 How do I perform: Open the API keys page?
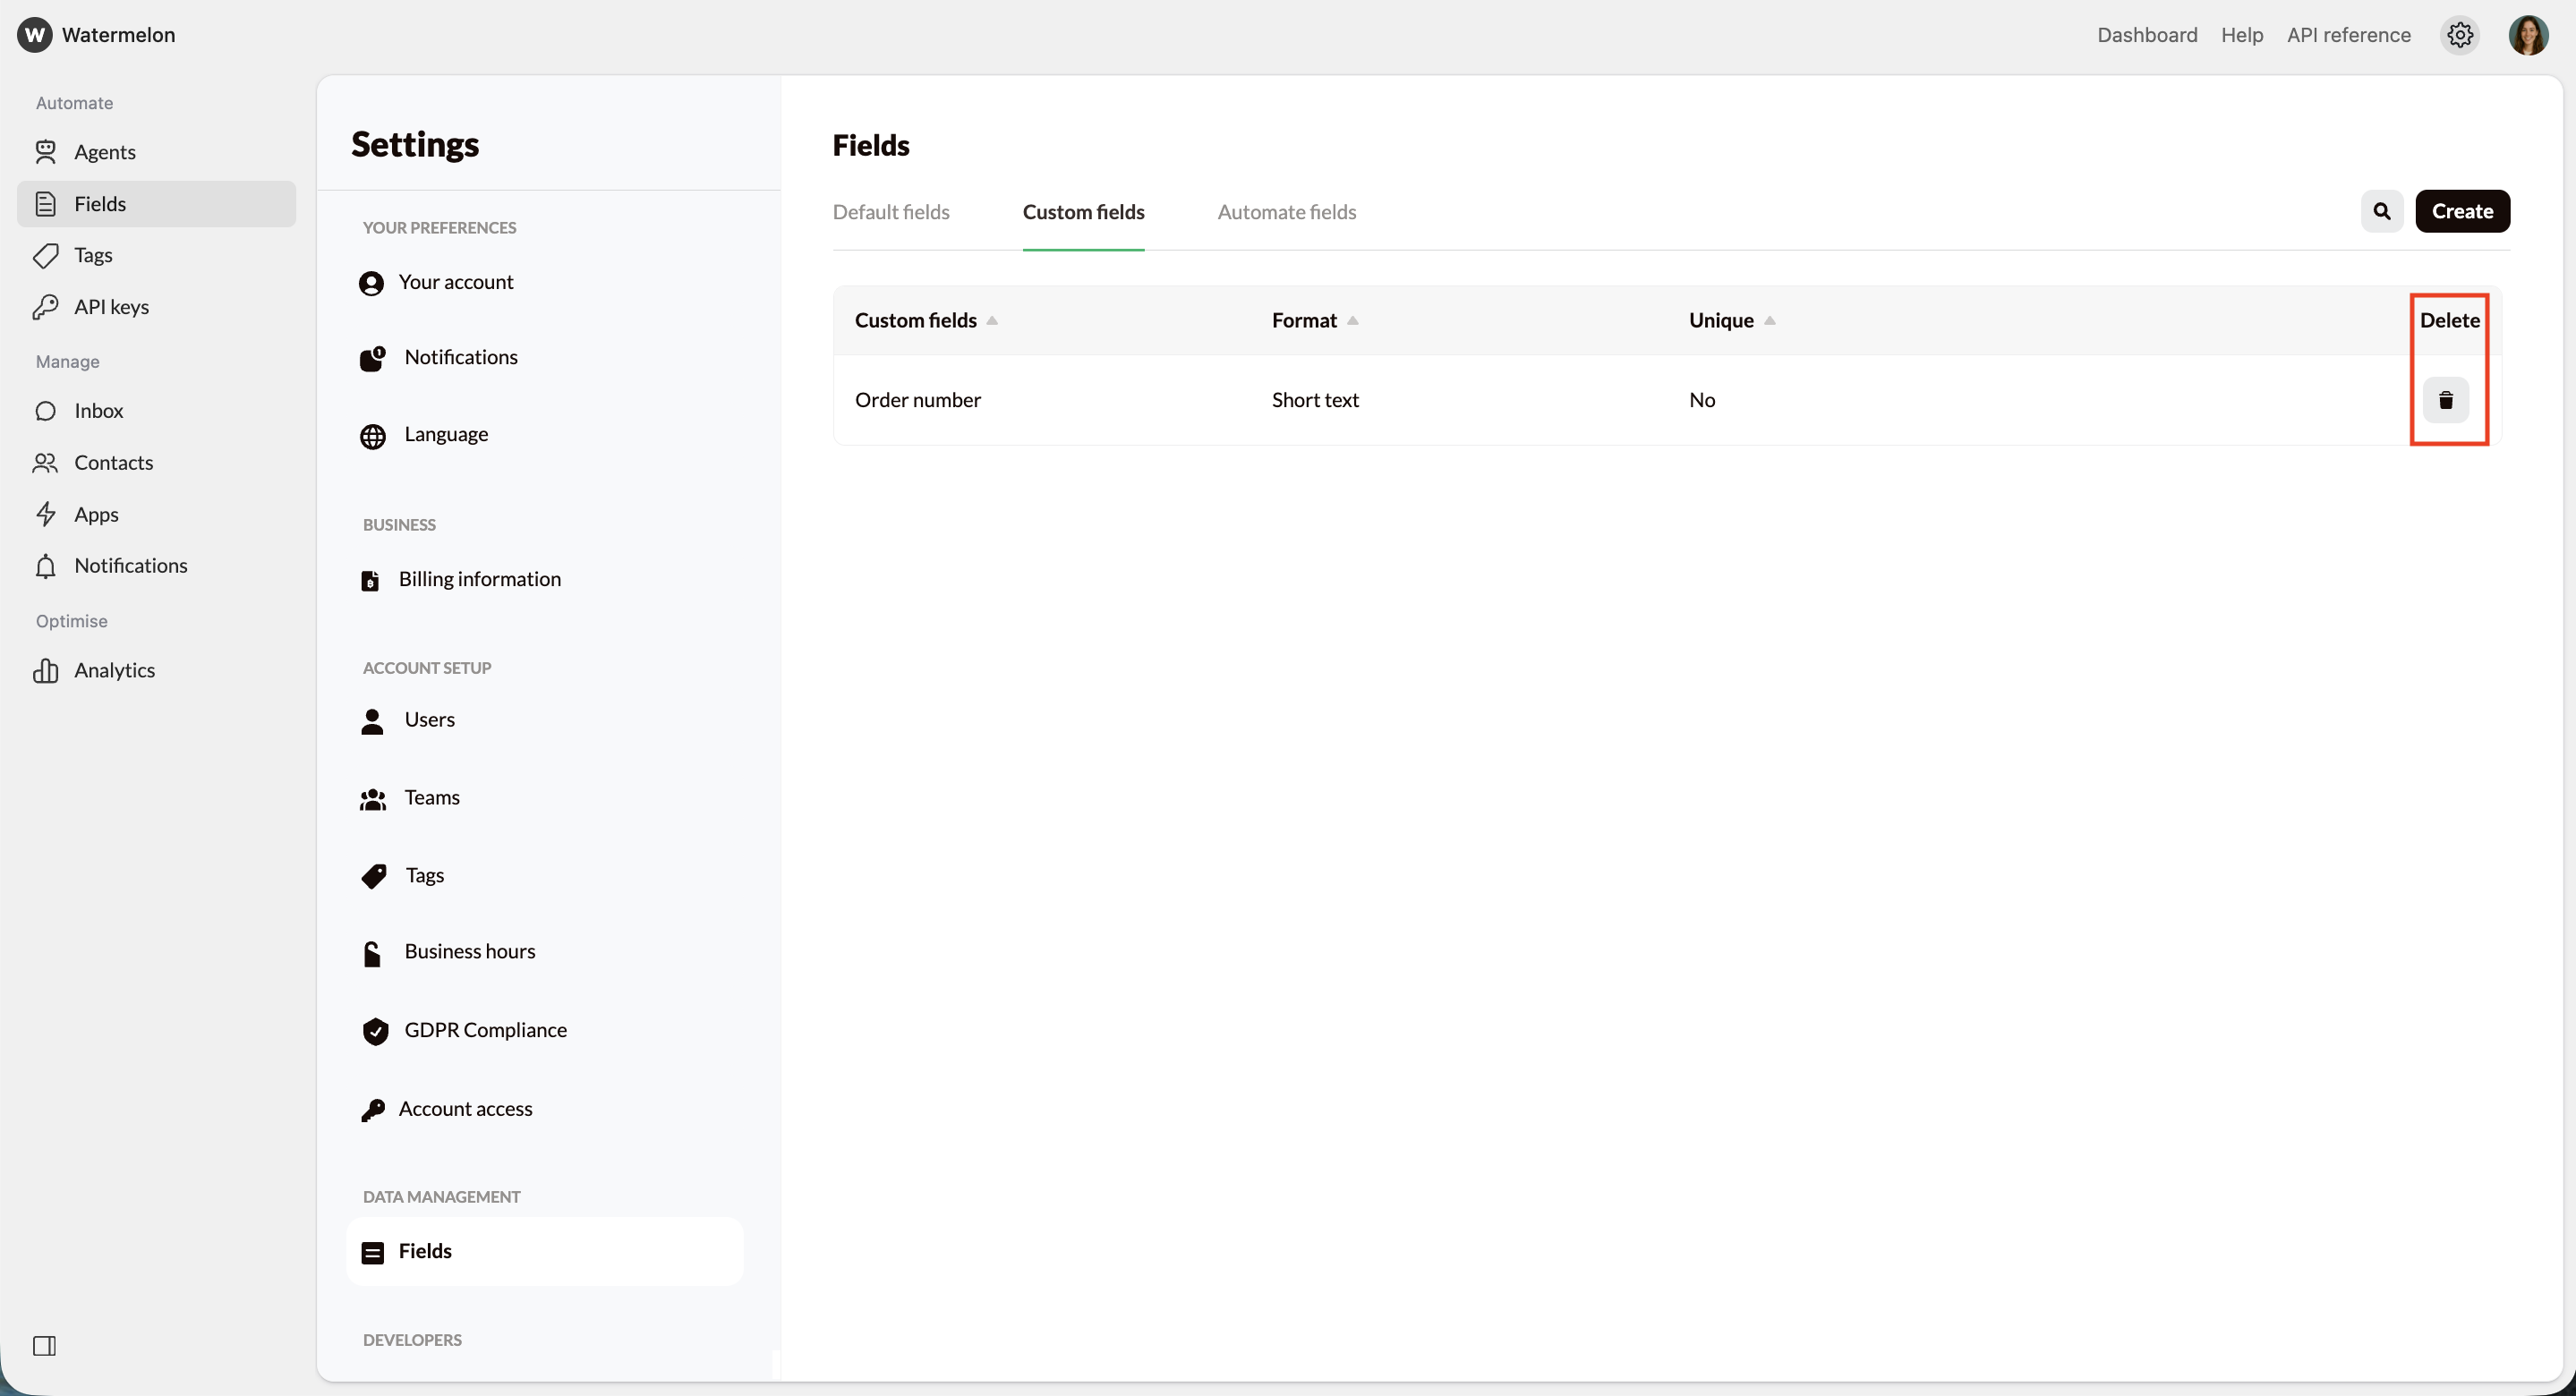111,307
